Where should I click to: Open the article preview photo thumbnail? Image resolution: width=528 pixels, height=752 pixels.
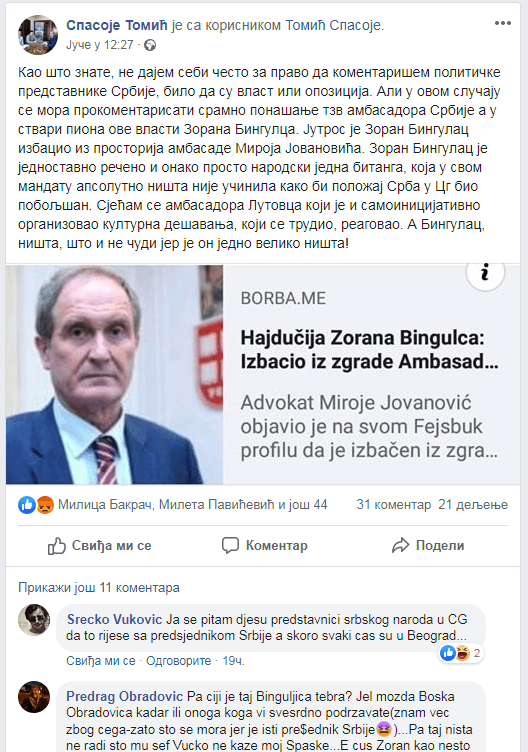(x=115, y=374)
